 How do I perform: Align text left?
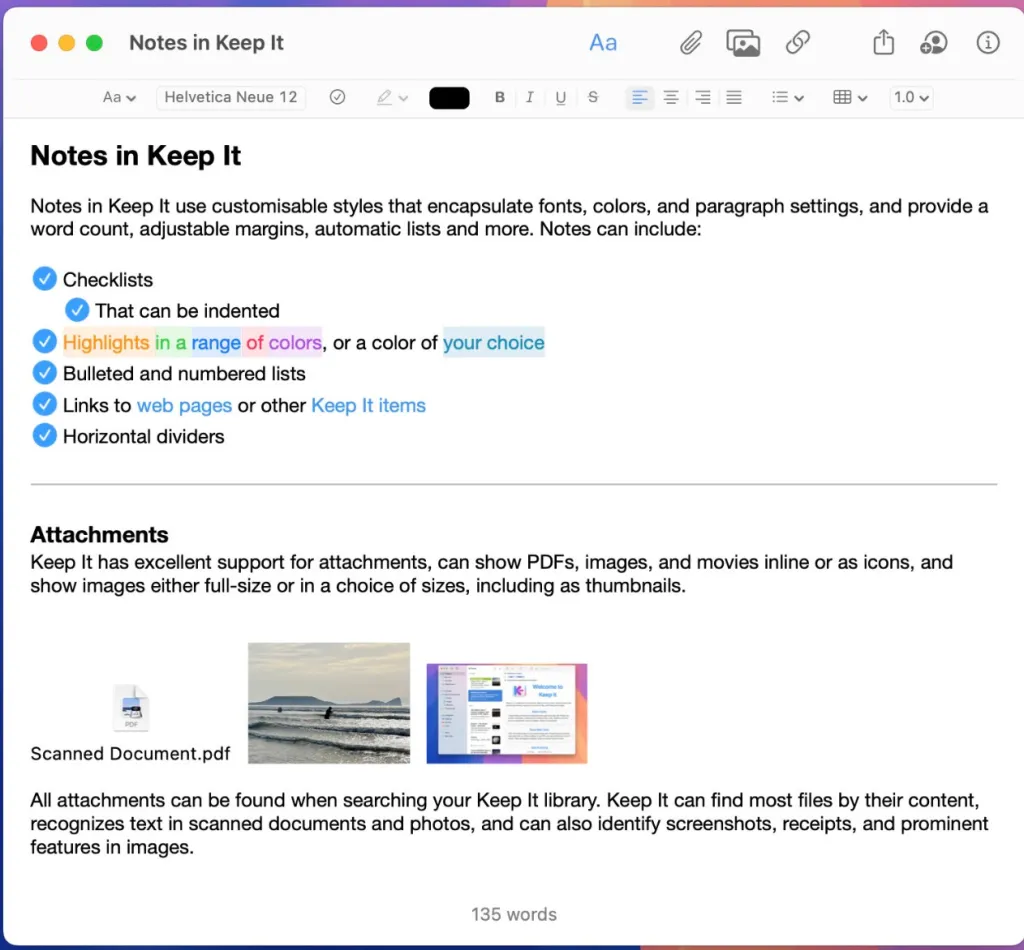point(639,98)
